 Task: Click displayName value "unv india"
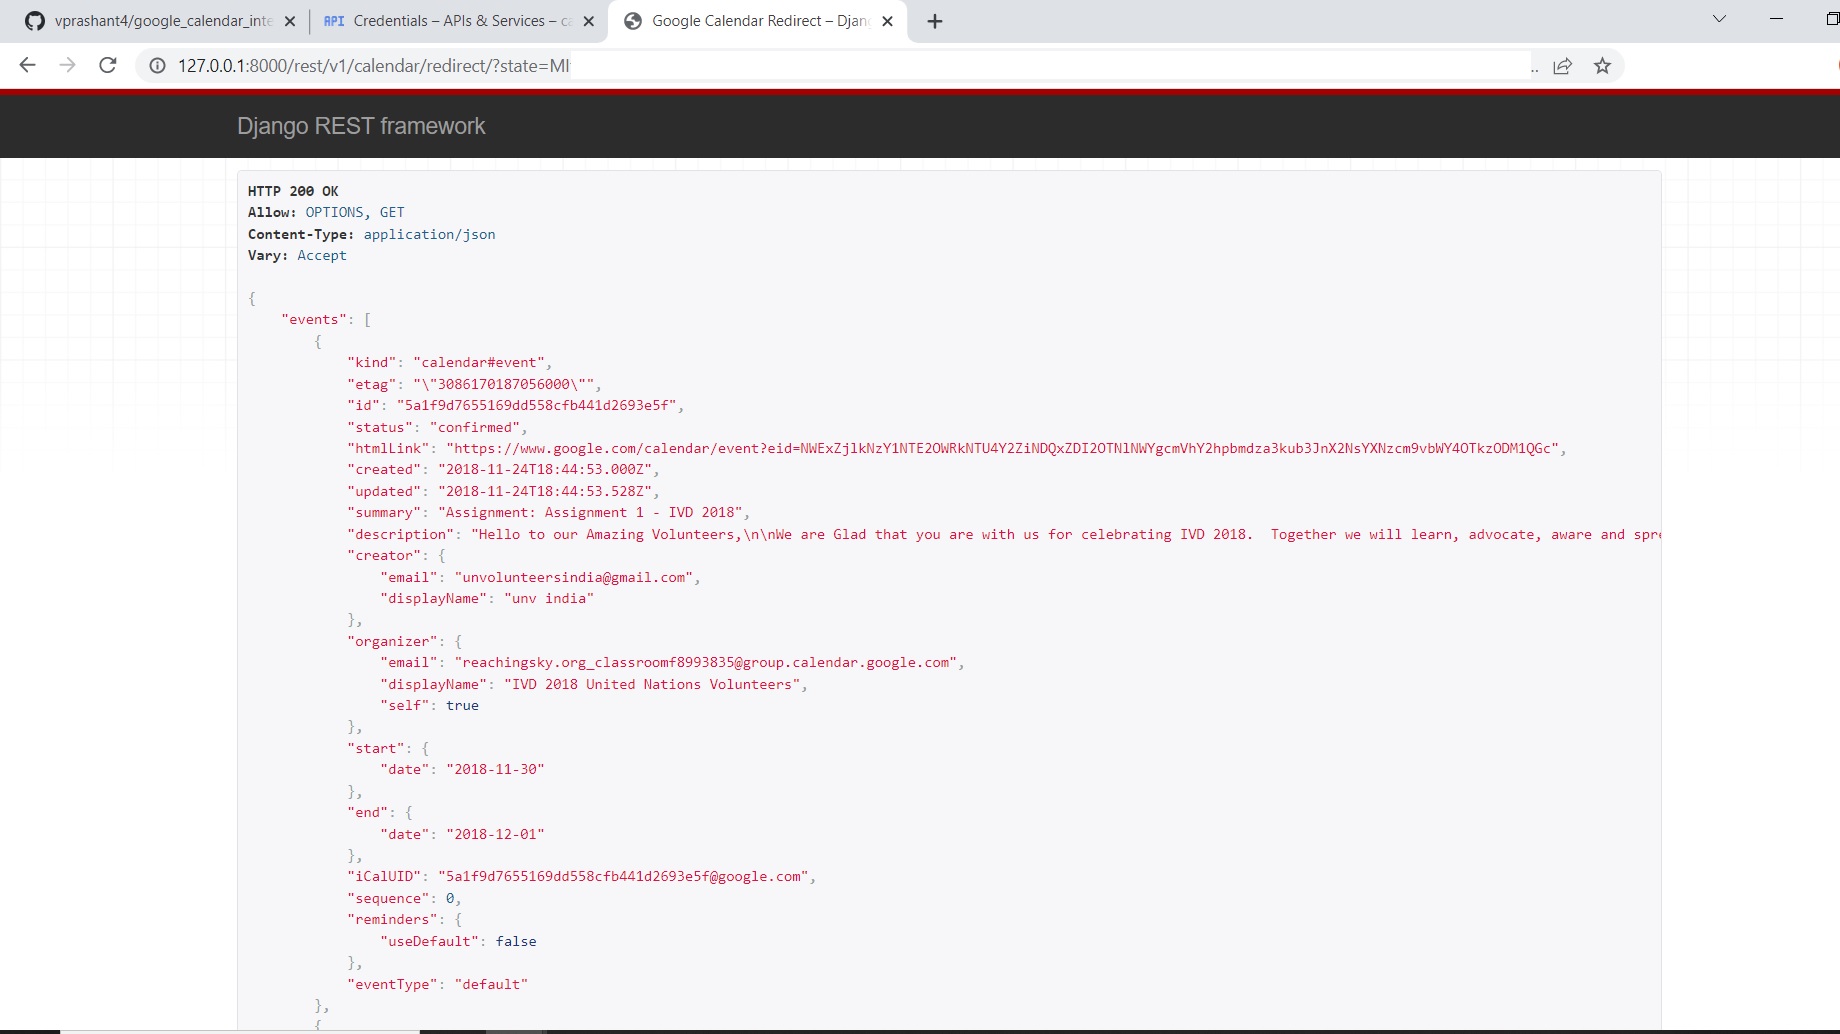549,598
